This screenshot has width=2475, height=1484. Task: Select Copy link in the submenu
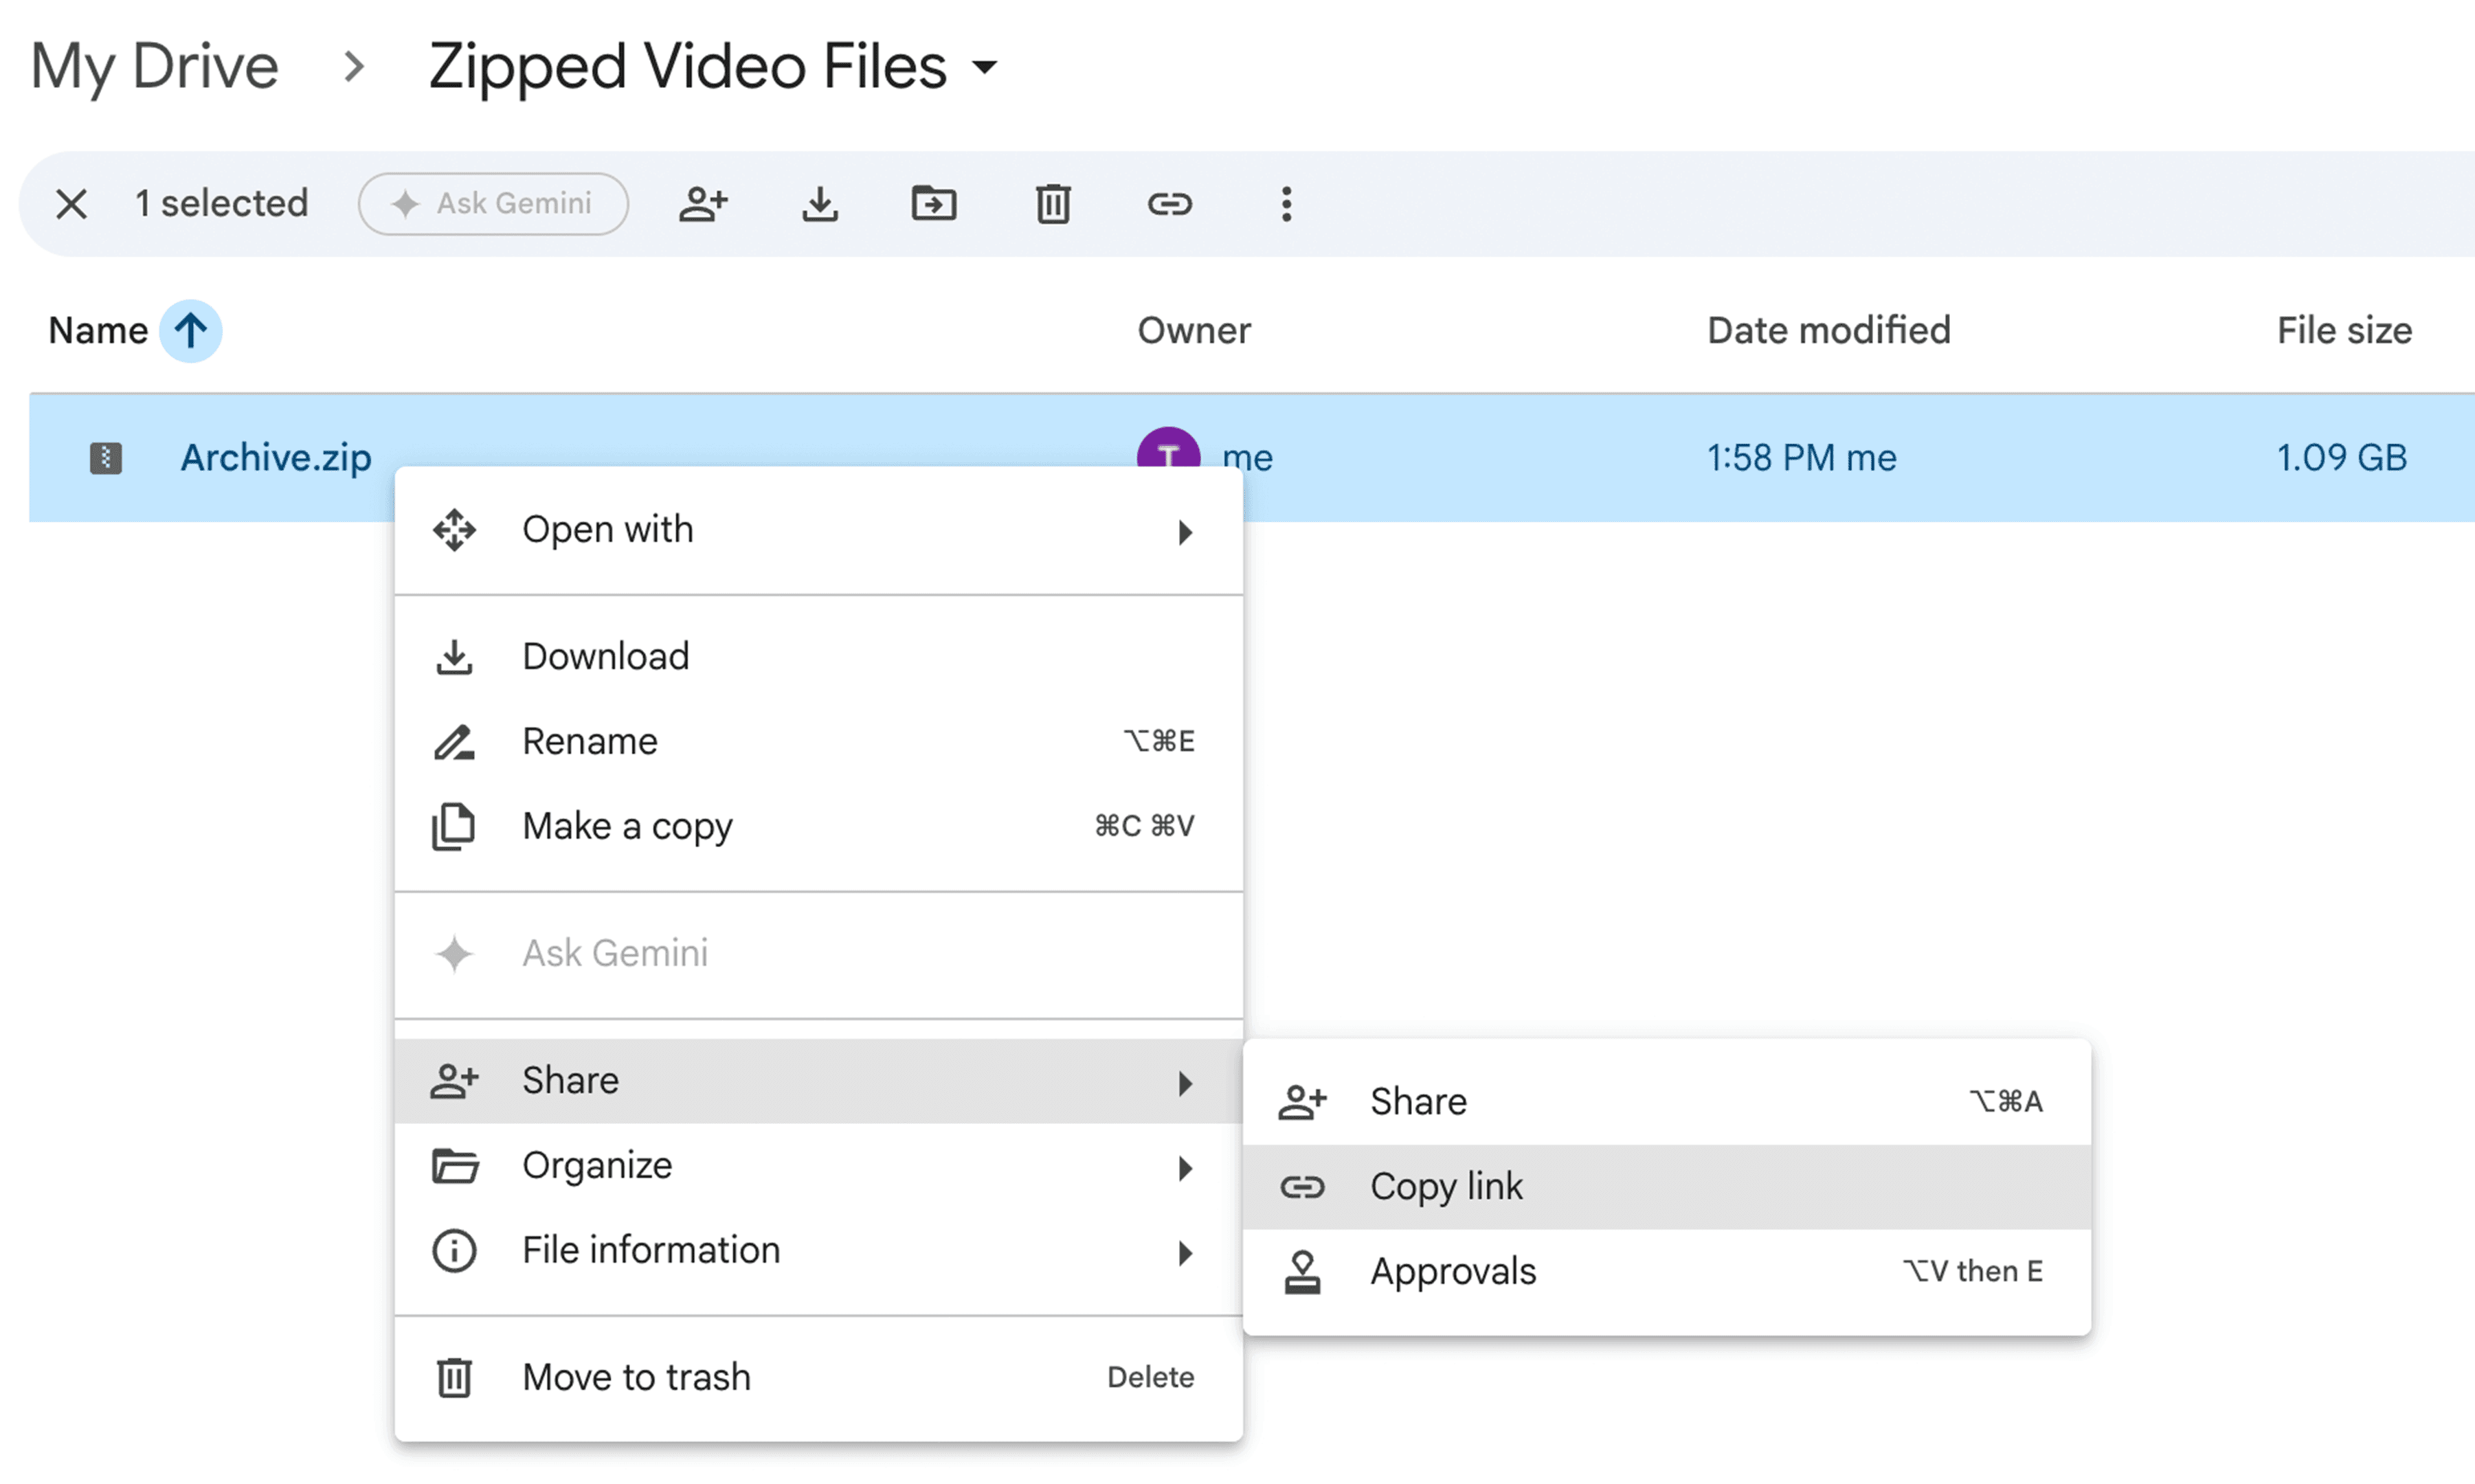[x=1666, y=1187]
